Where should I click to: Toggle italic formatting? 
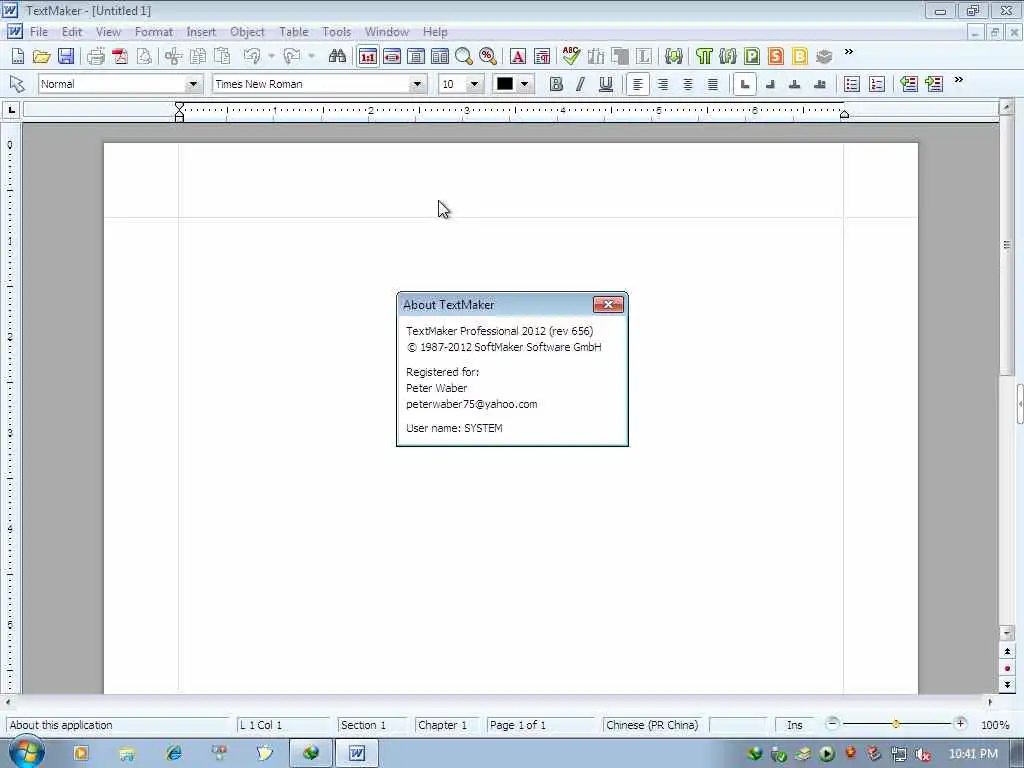[580, 84]
